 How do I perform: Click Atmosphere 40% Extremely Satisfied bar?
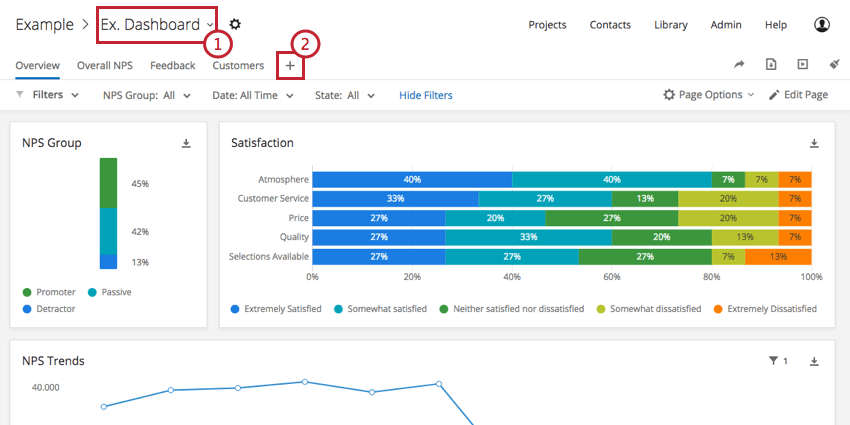(x=412, y=179)
